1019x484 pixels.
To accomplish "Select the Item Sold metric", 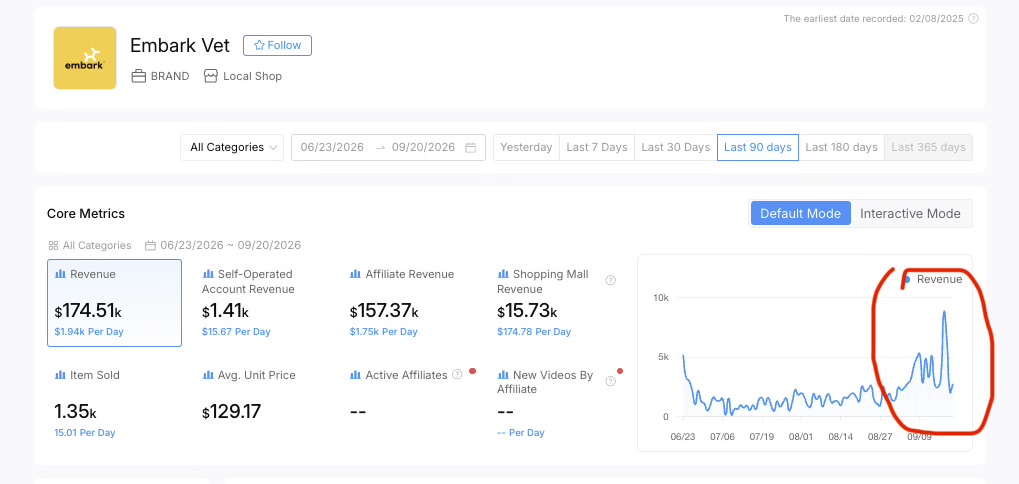I will [x=114, y=403].
